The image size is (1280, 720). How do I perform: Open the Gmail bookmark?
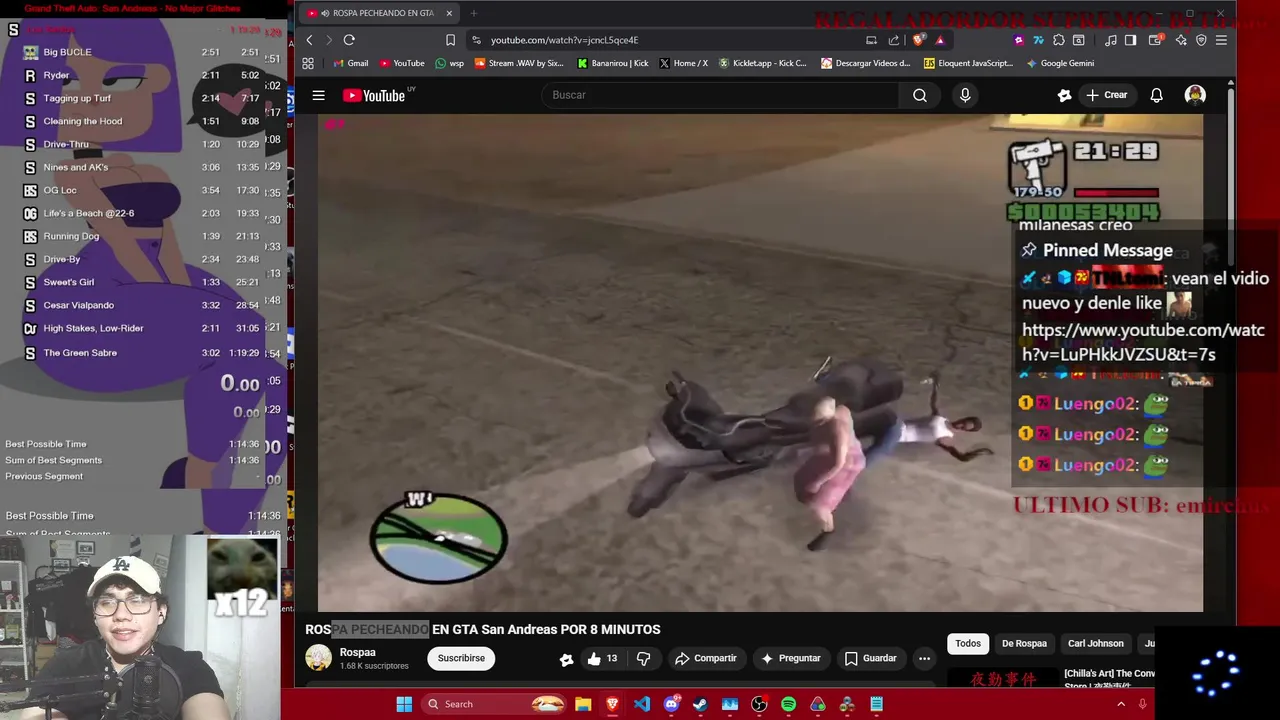pyautogui.click(x=350, y=63)
